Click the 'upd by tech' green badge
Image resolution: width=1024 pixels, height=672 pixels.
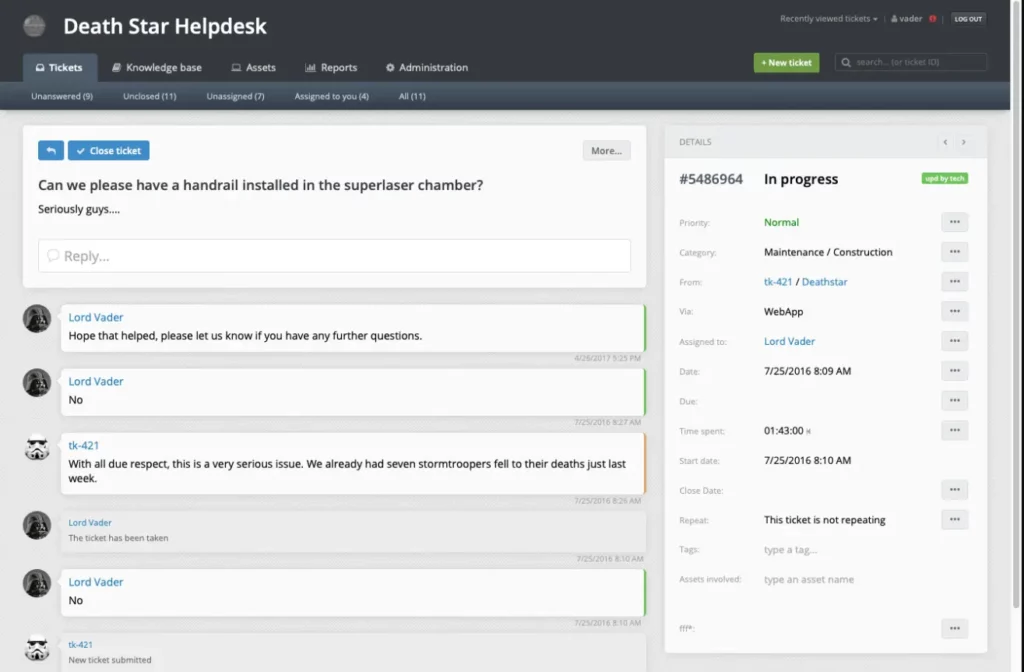point(944,178)
